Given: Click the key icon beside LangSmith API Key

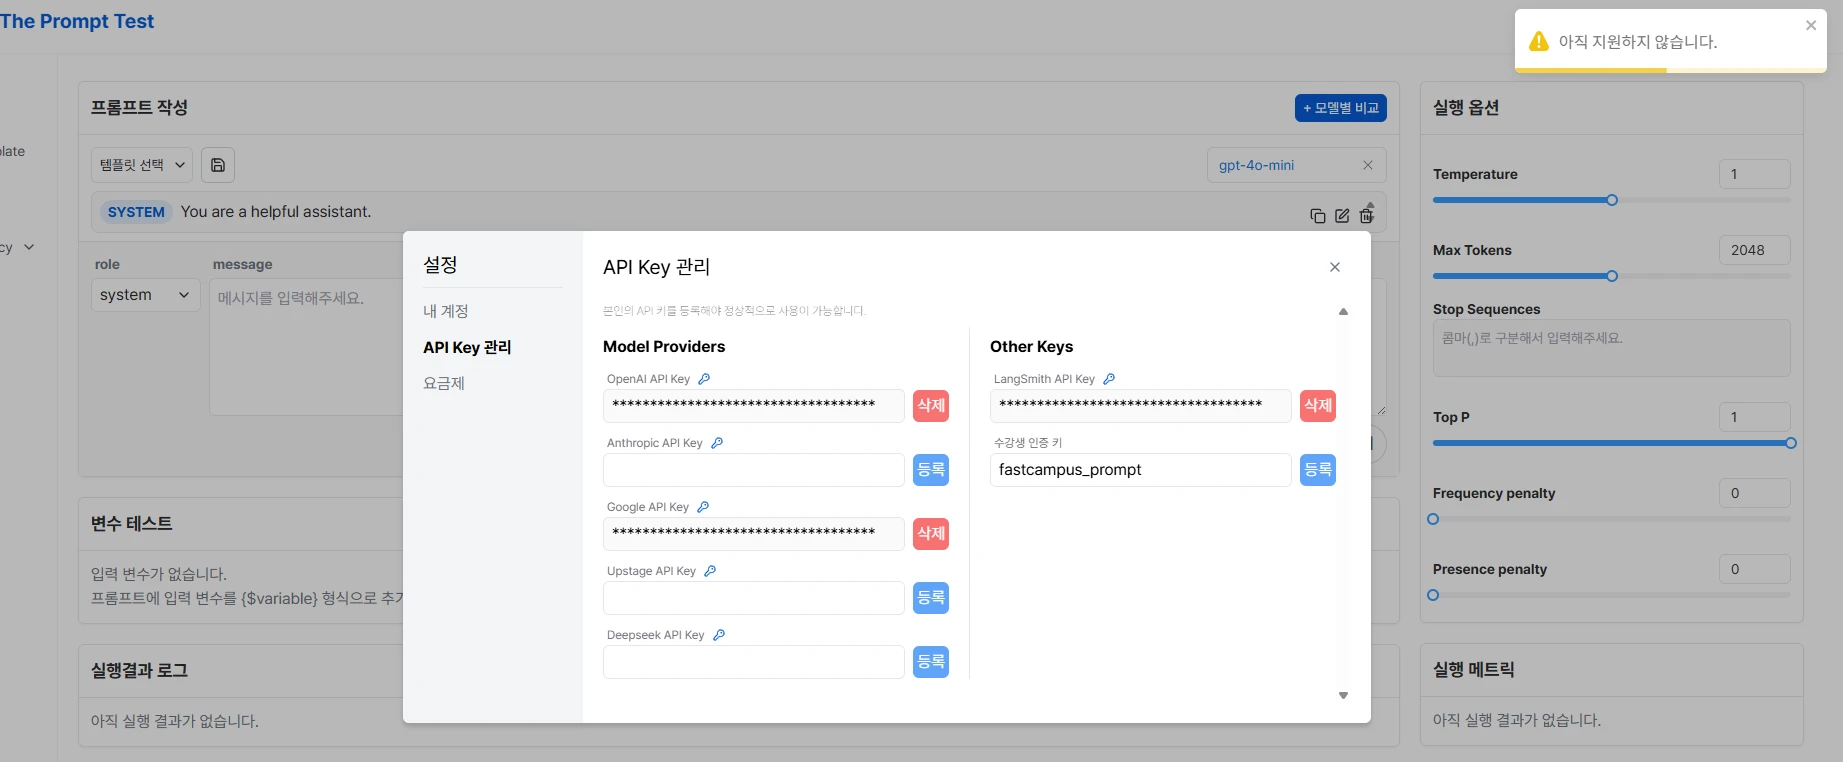Looking at the screenshot, I should click(x=1109, y=379).
